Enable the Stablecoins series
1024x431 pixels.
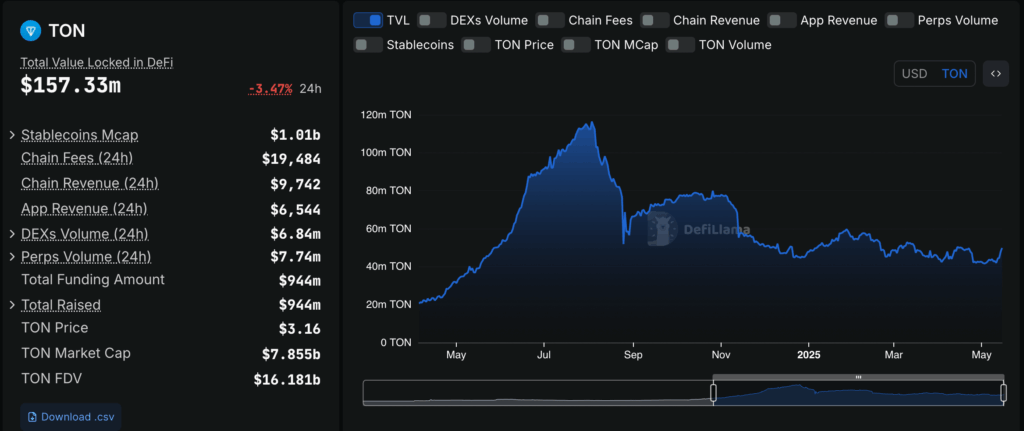coord(368,45)
